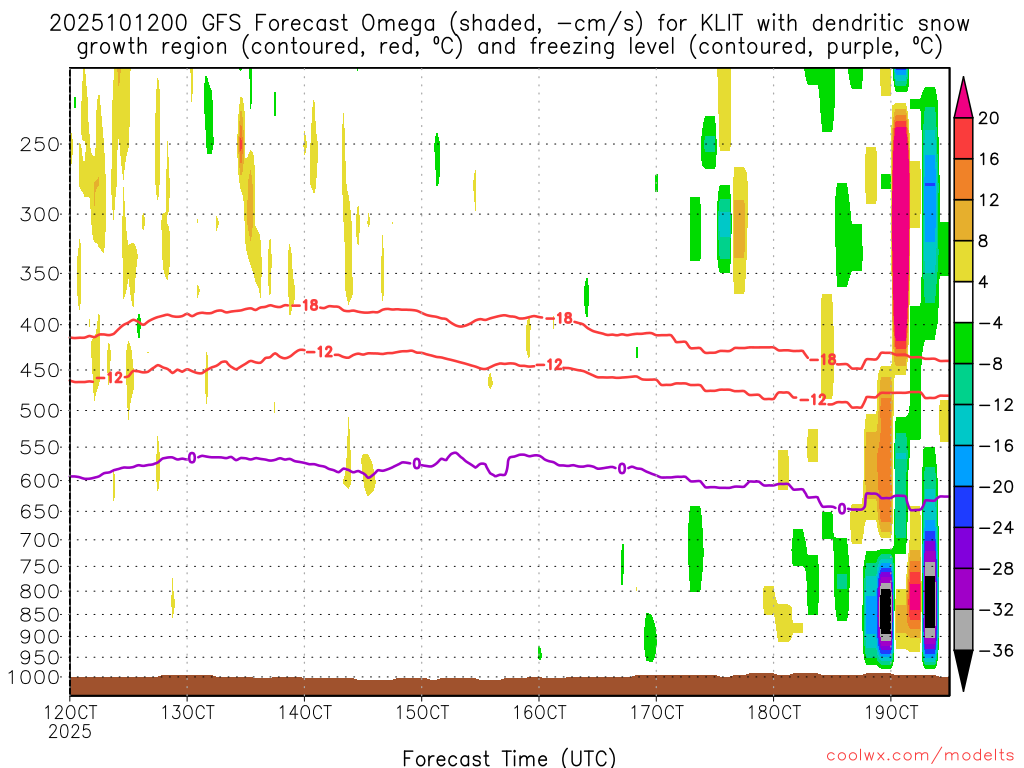Click the 250 pressure level label

click(x=40, y=144)
